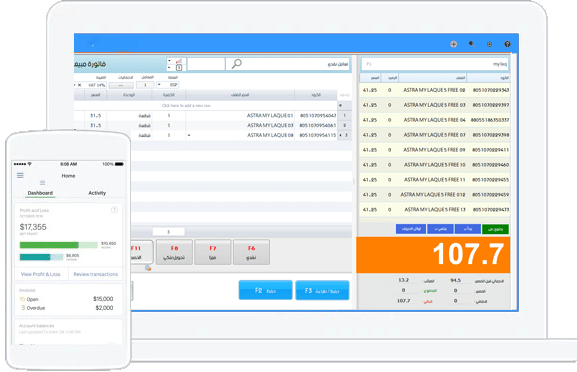This screenshot has width=577, height=372.
Task: Click the empty field next to customer search
Action: (x=206, y=64)
